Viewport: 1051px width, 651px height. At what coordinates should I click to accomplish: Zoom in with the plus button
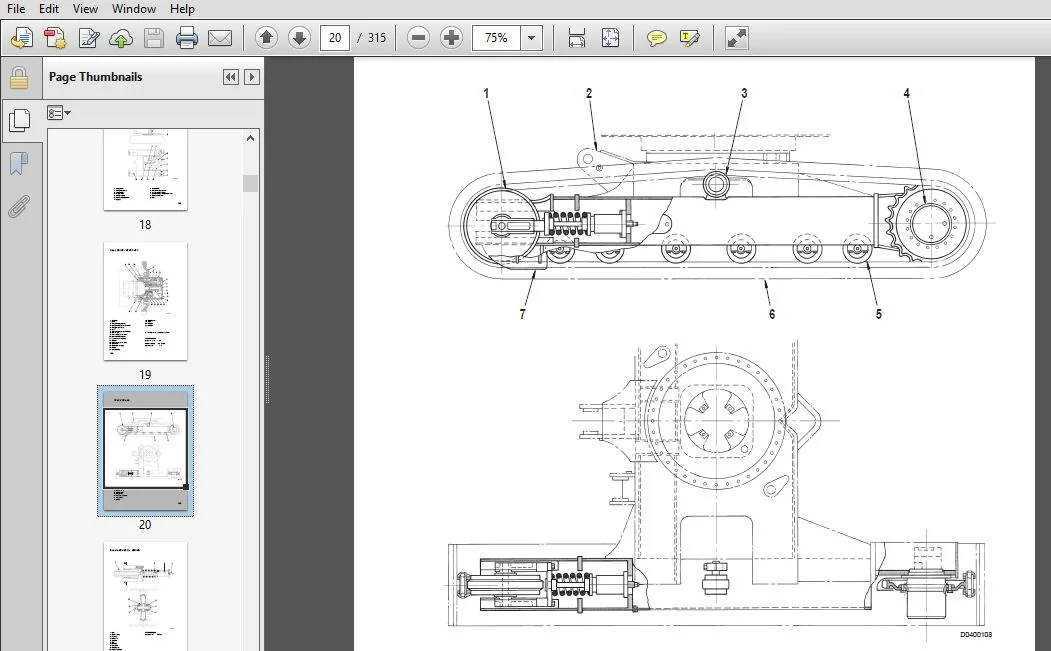coord(452,38)
